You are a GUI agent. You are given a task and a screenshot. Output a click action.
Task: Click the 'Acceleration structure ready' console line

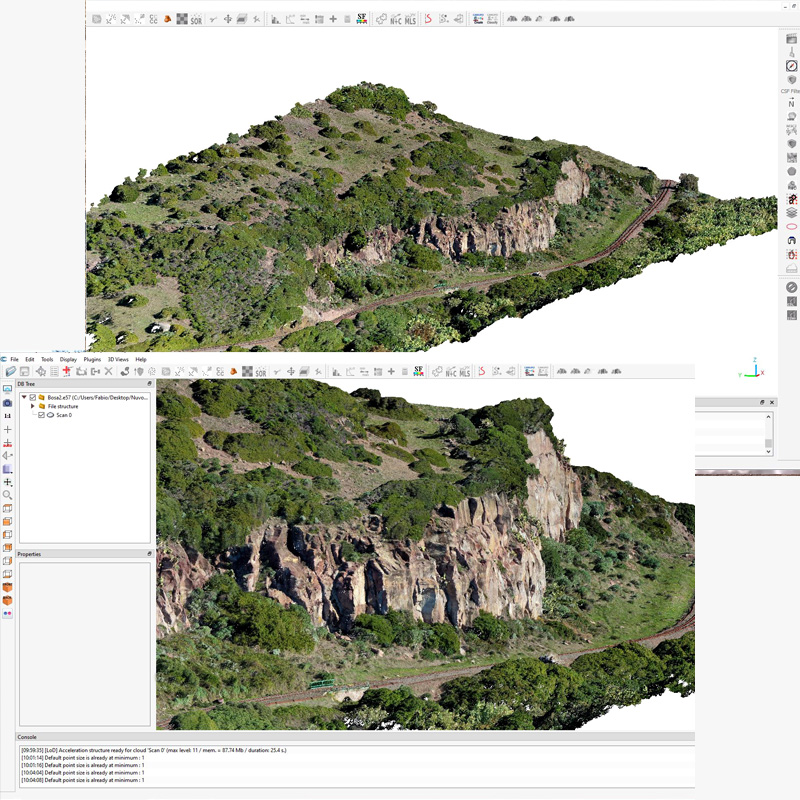click(x=153, y=750)
